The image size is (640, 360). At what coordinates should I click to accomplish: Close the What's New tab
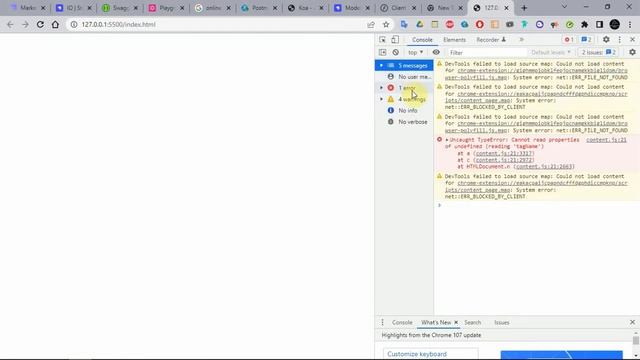456,322
